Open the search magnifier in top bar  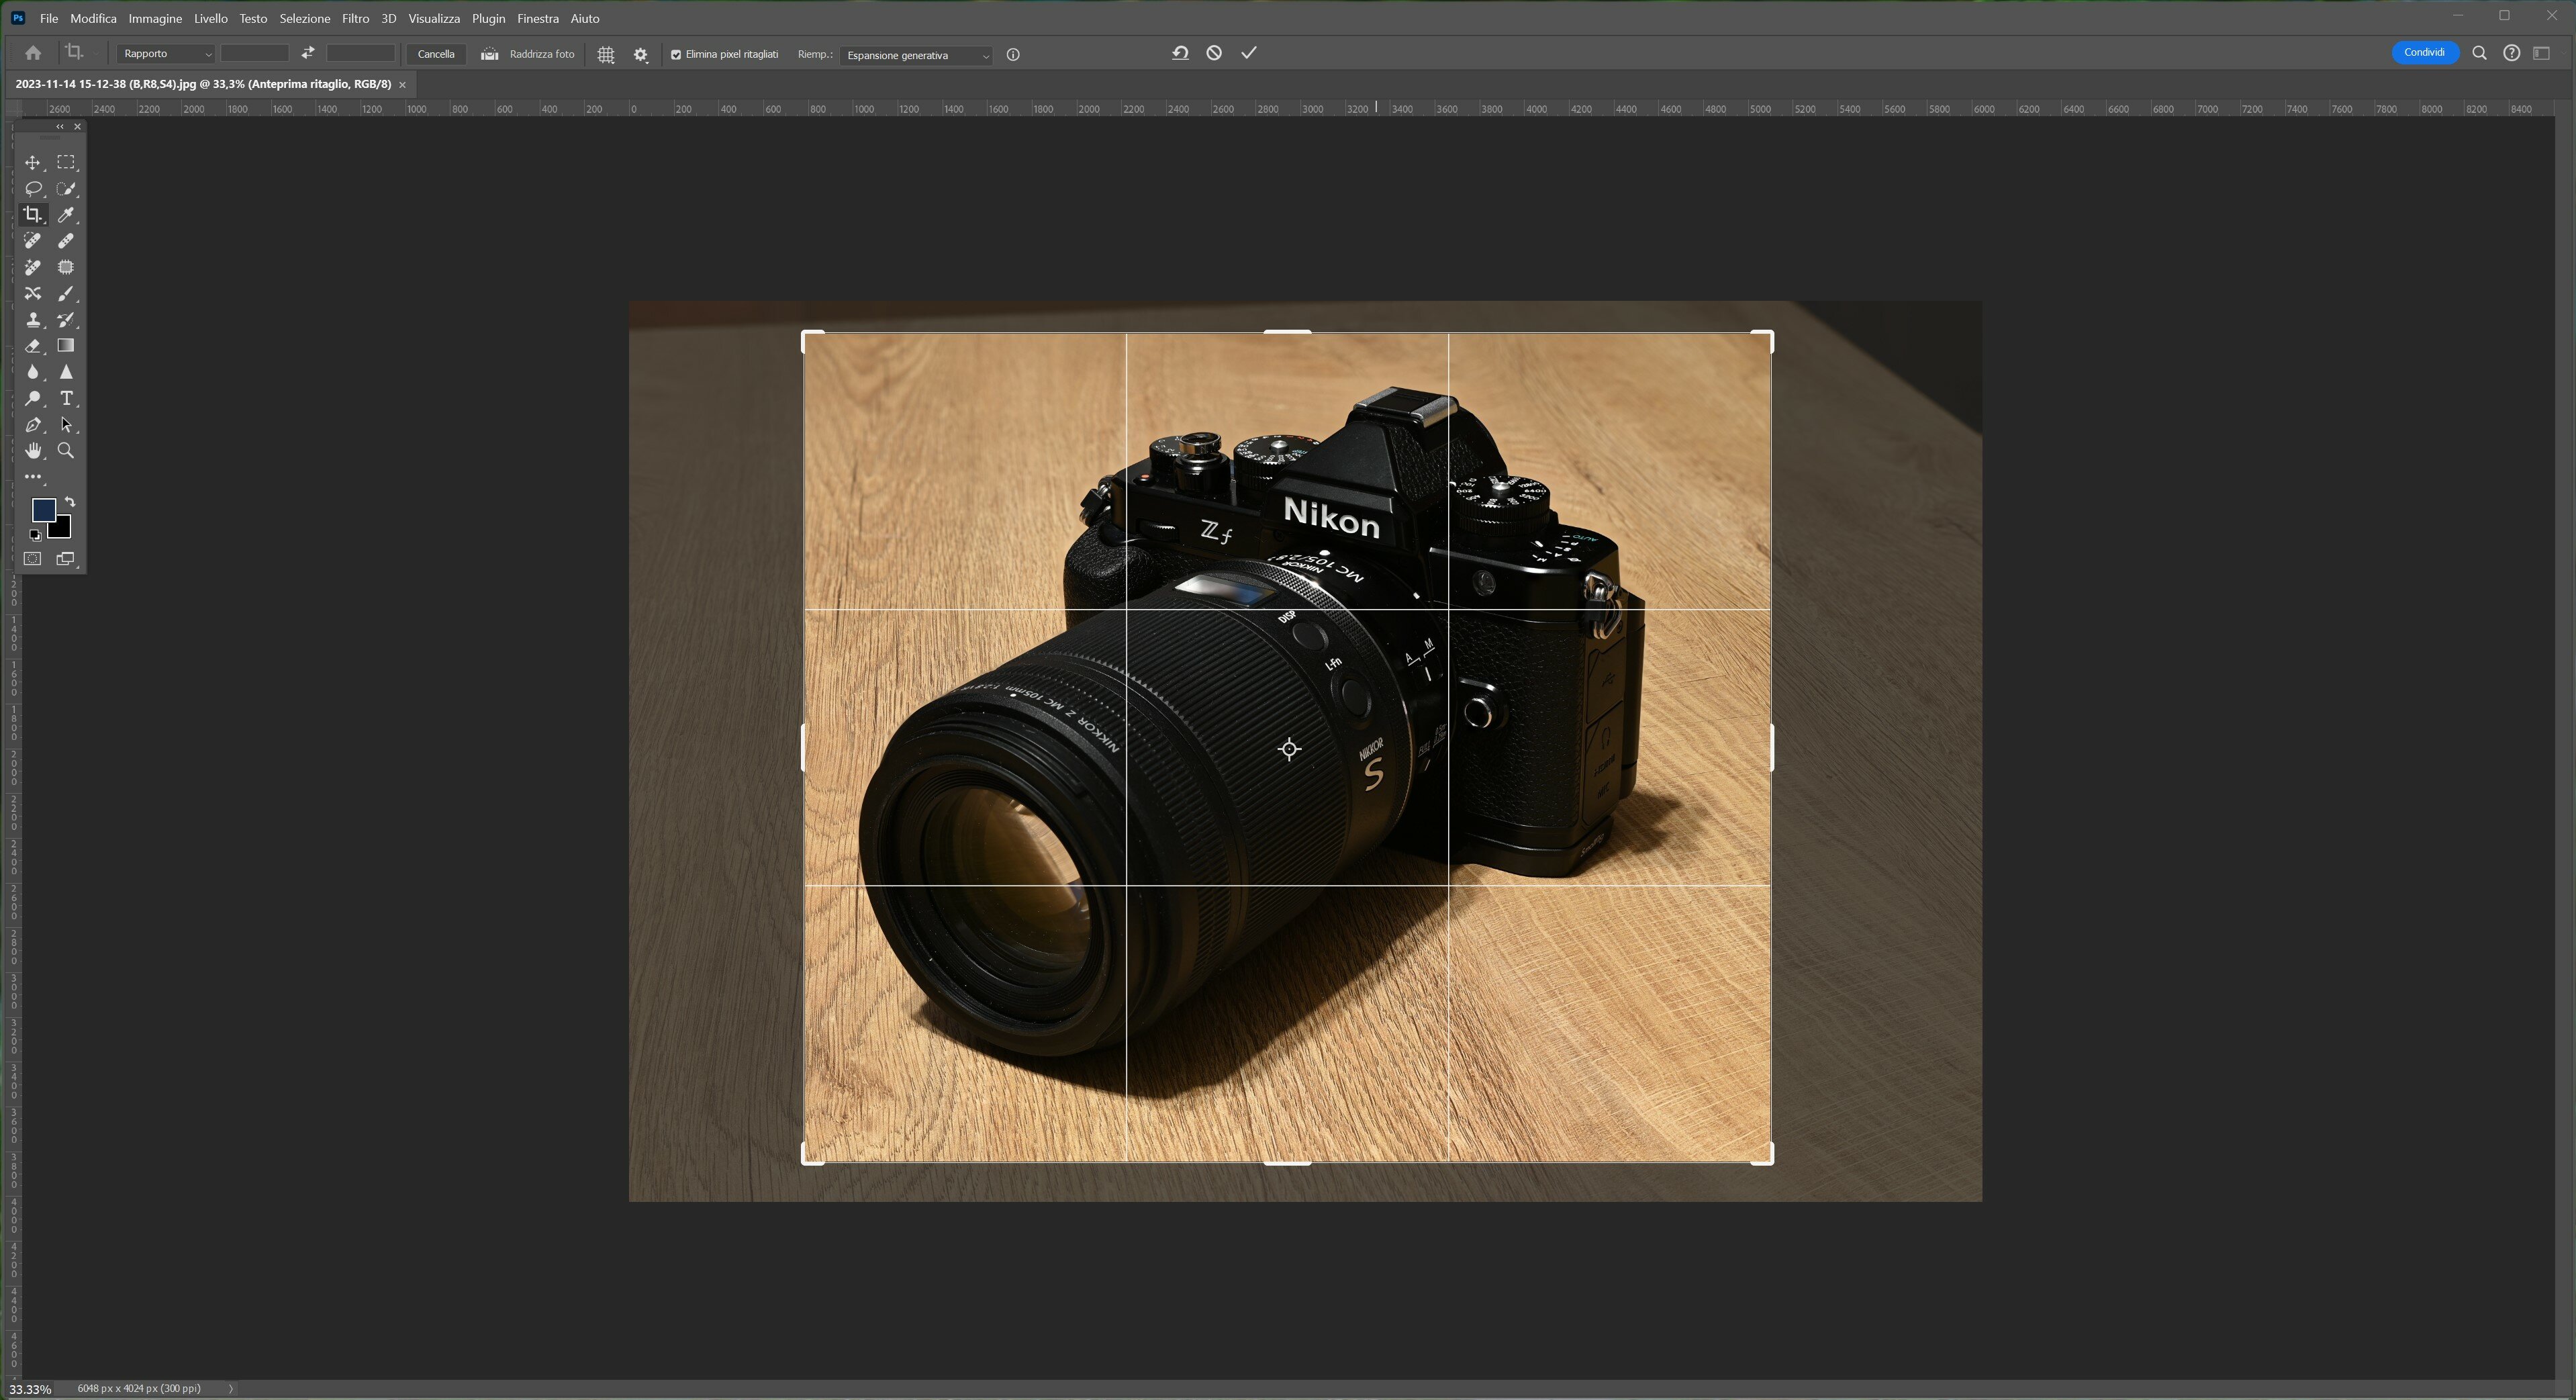click(2479, 53)
